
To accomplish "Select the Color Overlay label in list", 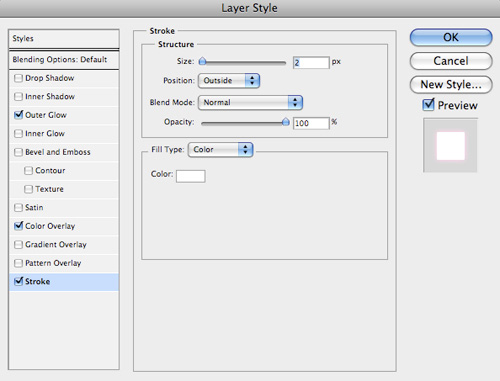I will click(50, 226).
